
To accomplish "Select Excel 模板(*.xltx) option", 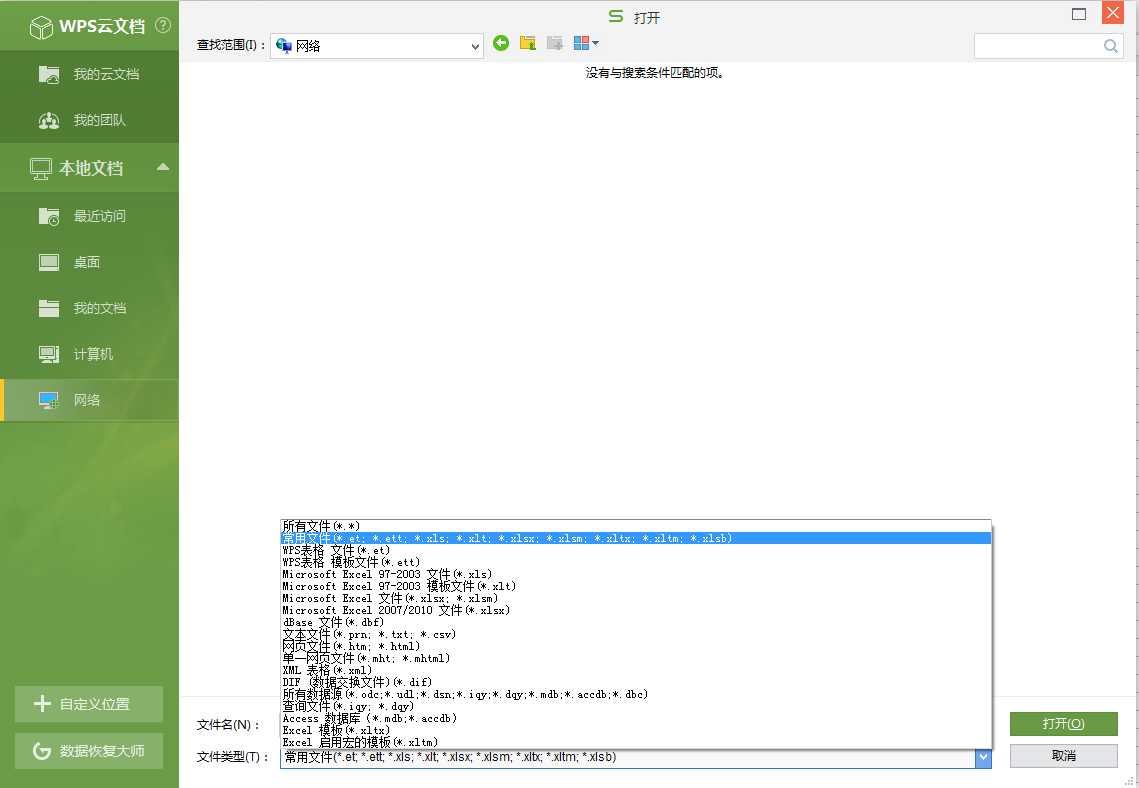I will 636,731.
